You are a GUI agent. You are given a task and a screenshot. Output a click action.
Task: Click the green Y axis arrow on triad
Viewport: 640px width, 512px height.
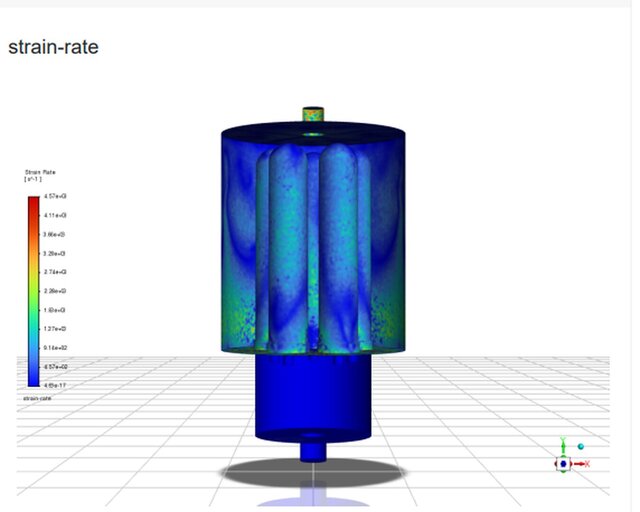(x=563, y=445)
